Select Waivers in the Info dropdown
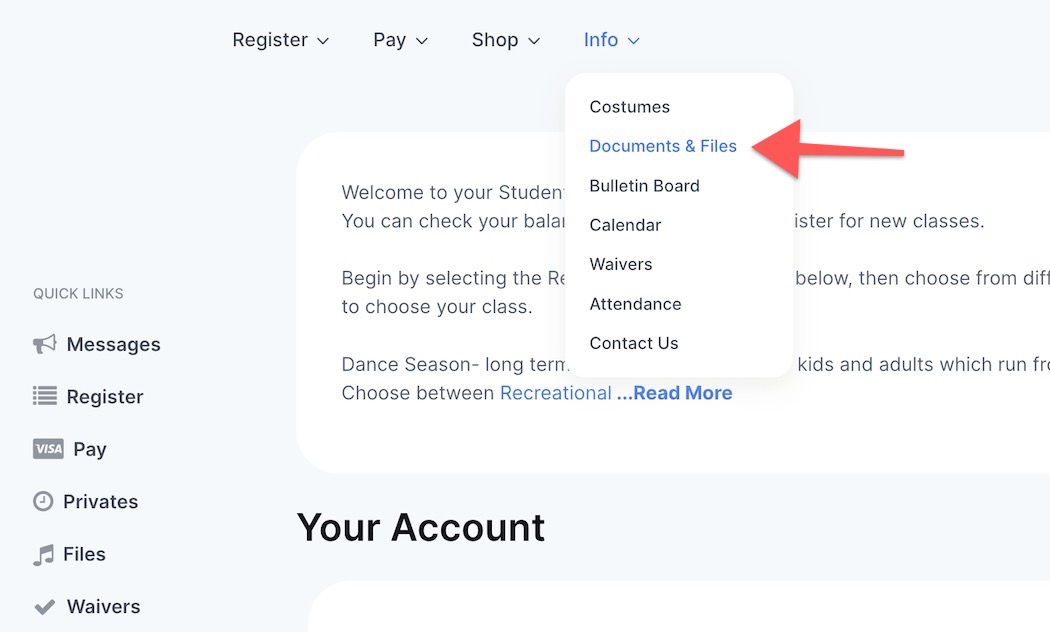Viewport: 1050px width, 632px height. (621, 264)
